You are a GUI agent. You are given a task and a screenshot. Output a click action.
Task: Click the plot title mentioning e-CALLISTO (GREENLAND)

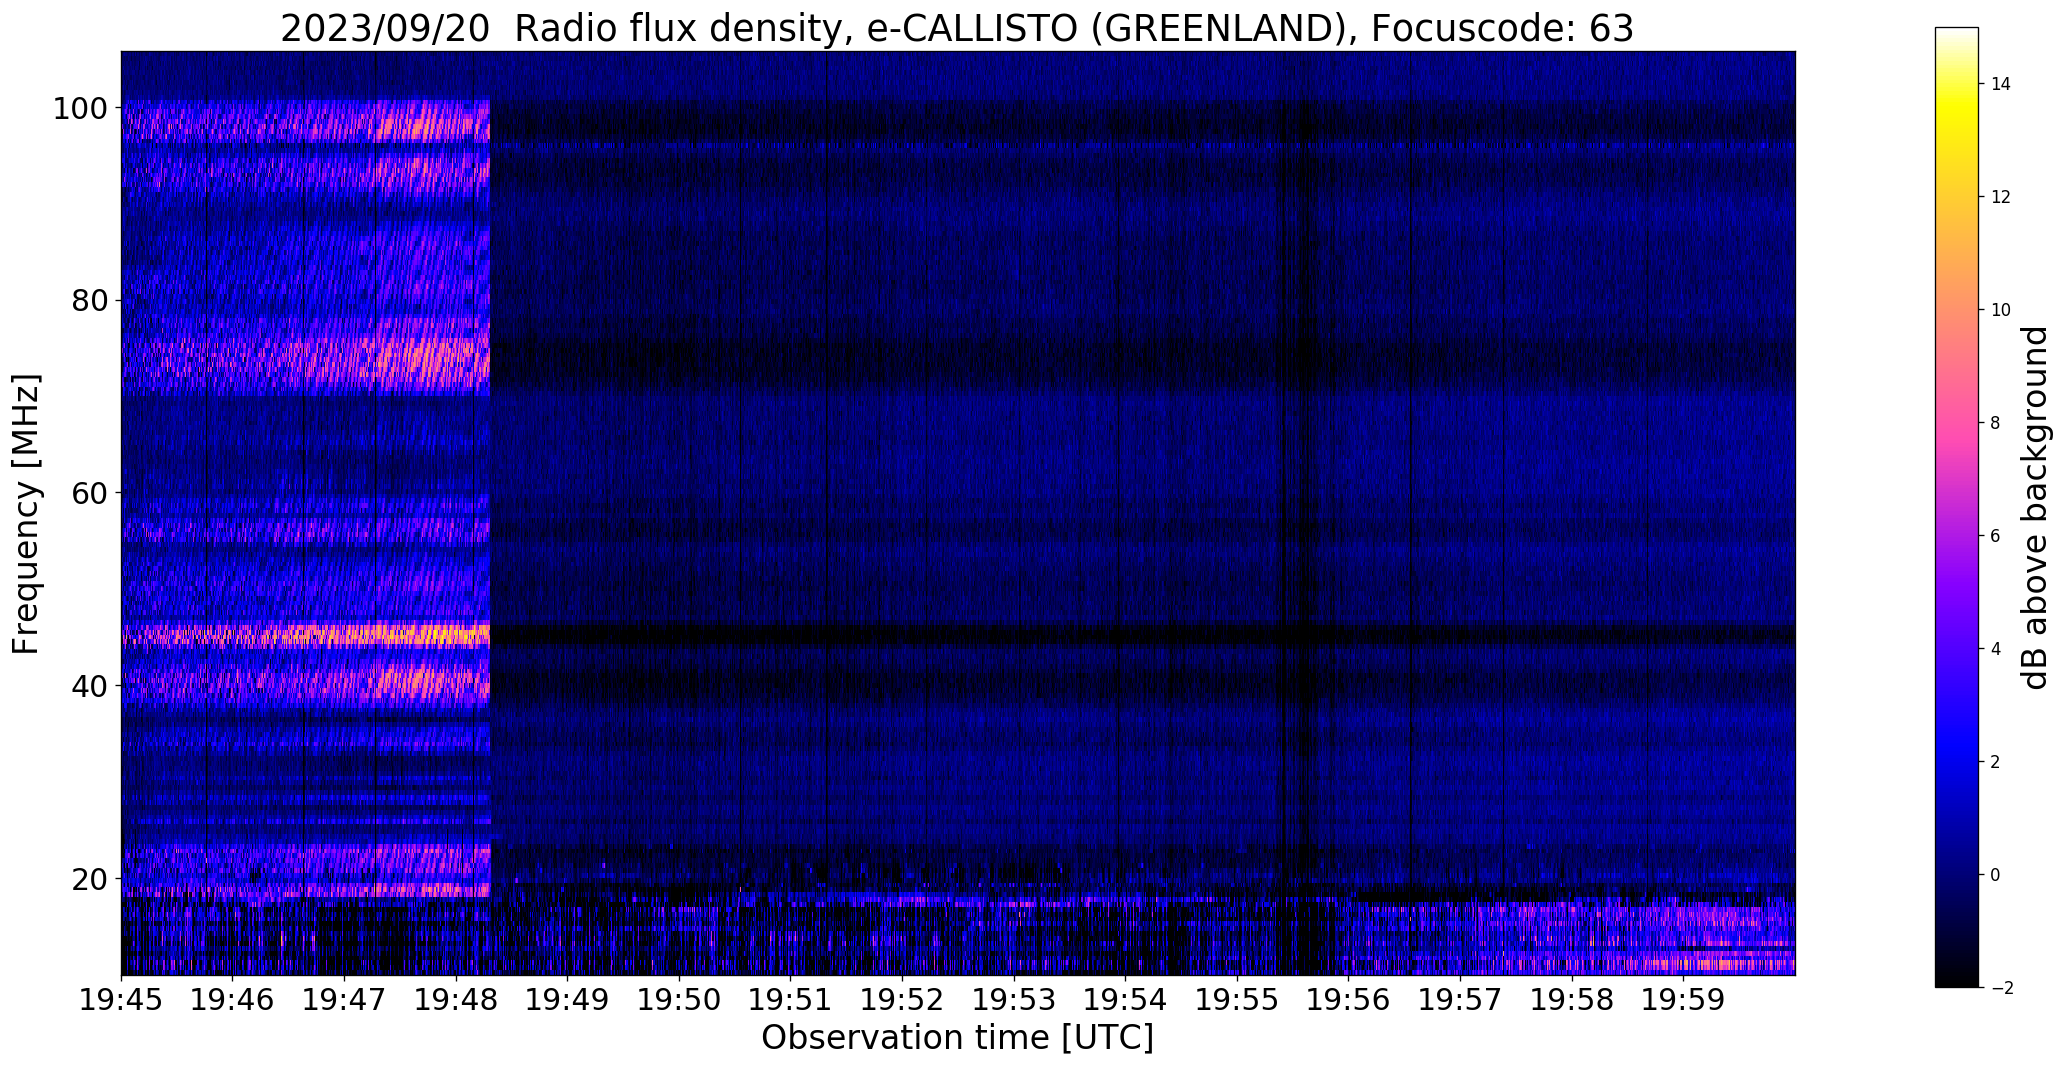pos(957,28)
